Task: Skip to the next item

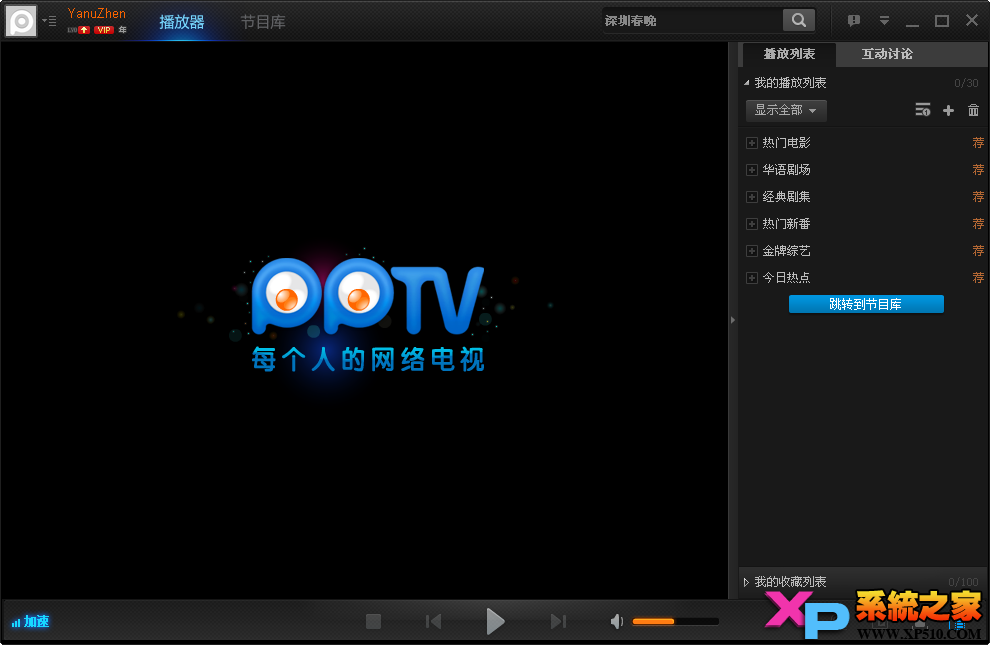Action: pos(558,622)
